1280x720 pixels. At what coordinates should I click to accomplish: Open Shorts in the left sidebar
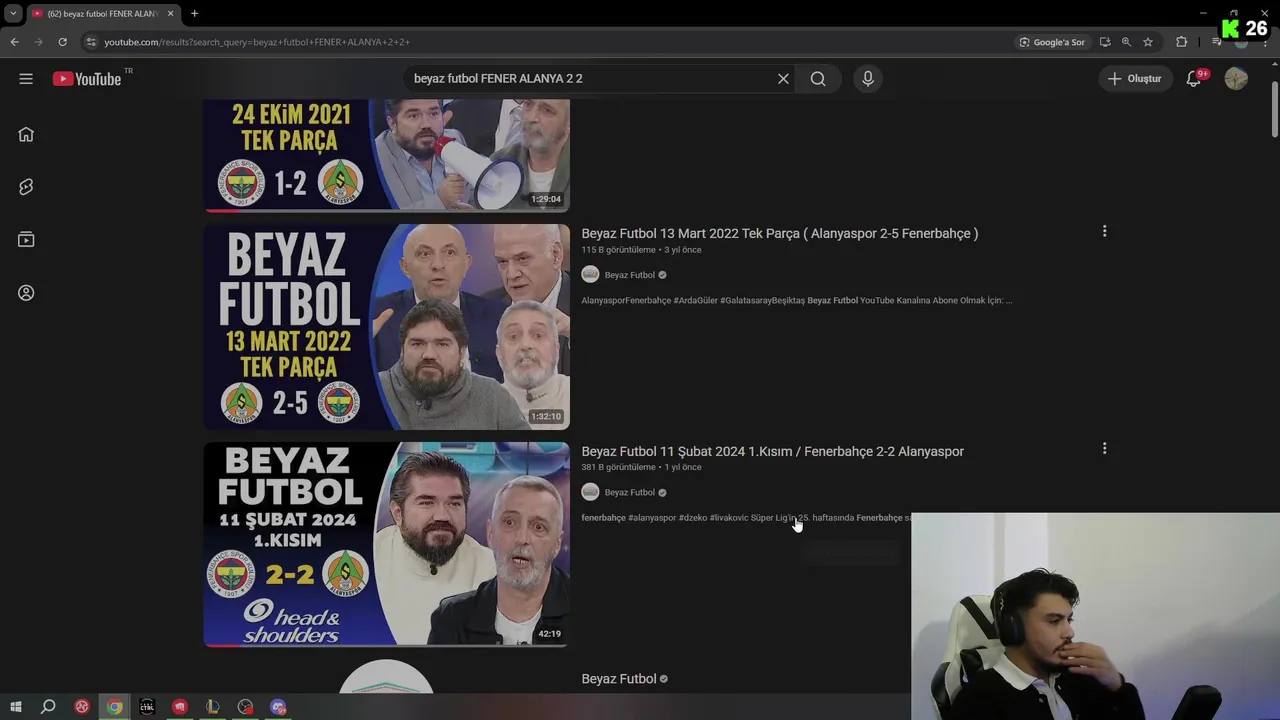pos(26,187)
